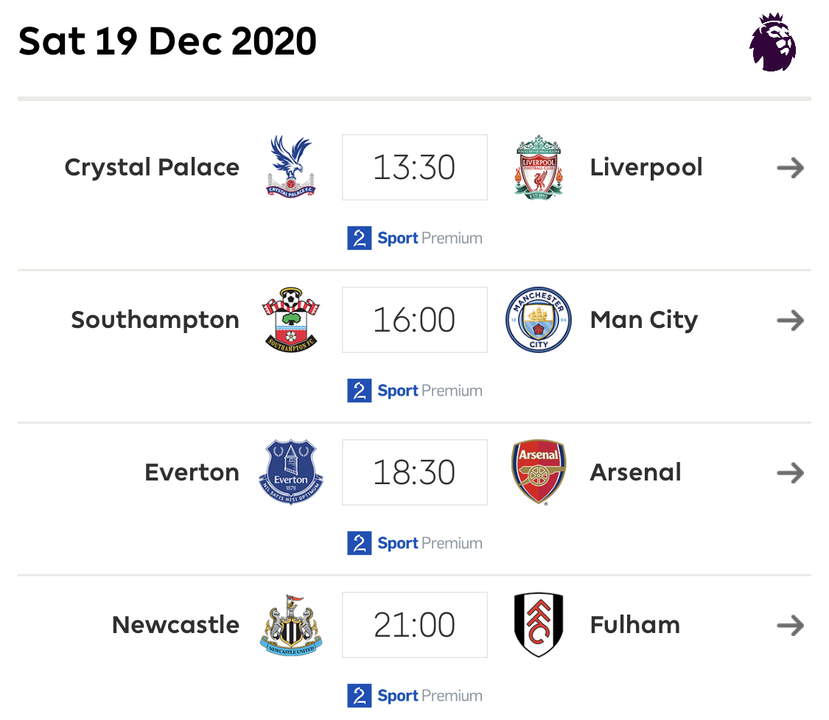Viewport: 829px width, 720px height.
Task: Open Southampton vs Man City match arrow
Action: [790, 320]
